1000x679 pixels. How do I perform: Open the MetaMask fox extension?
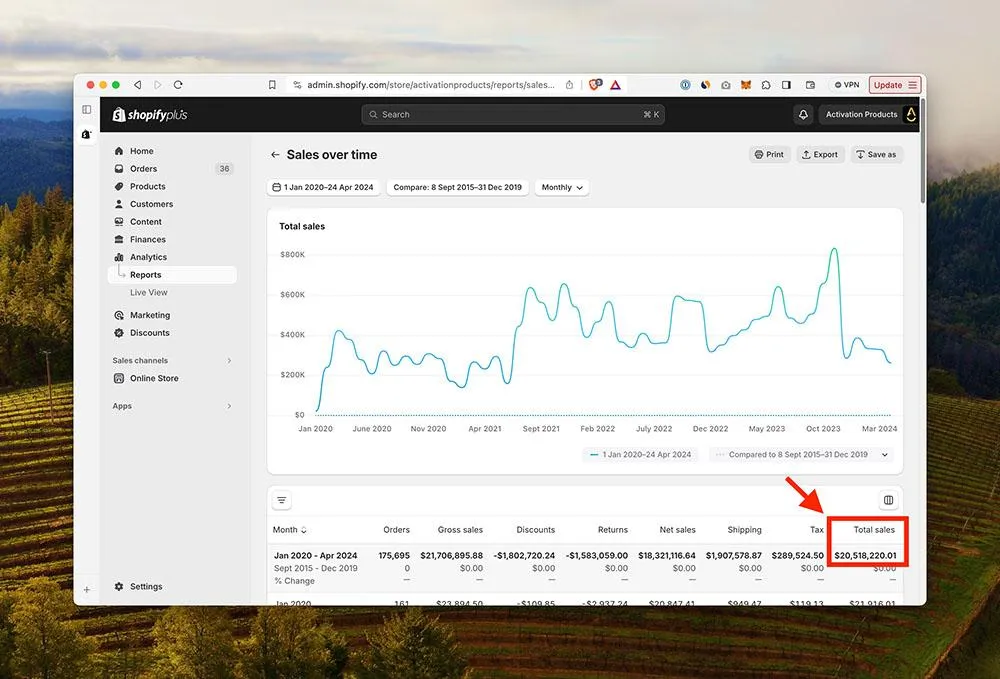coord(746,85)
